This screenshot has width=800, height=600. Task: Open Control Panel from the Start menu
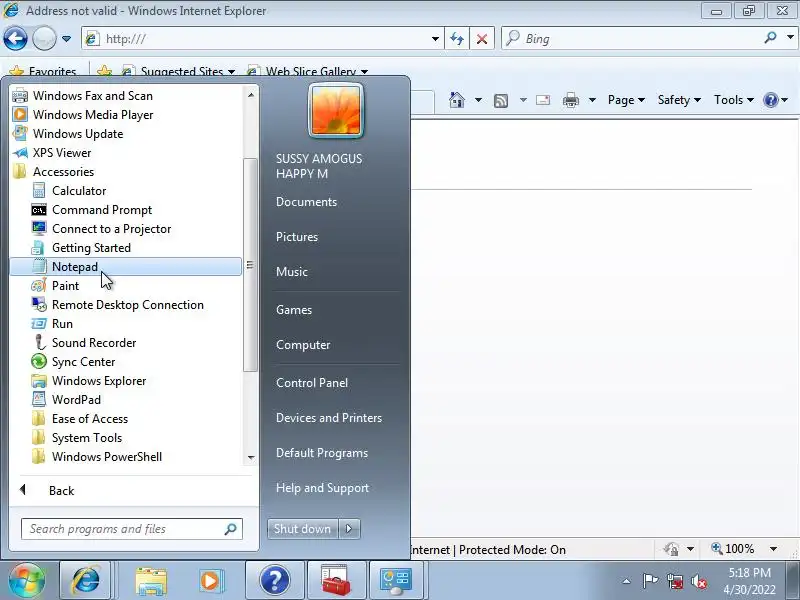pyautogui.click(x=312, y=383)
